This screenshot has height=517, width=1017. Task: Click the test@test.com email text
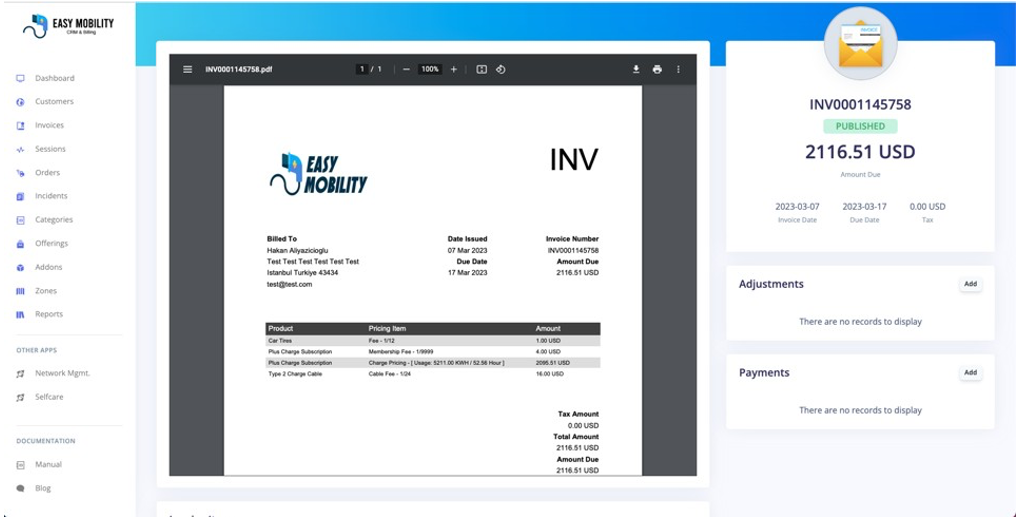[289, 284]
